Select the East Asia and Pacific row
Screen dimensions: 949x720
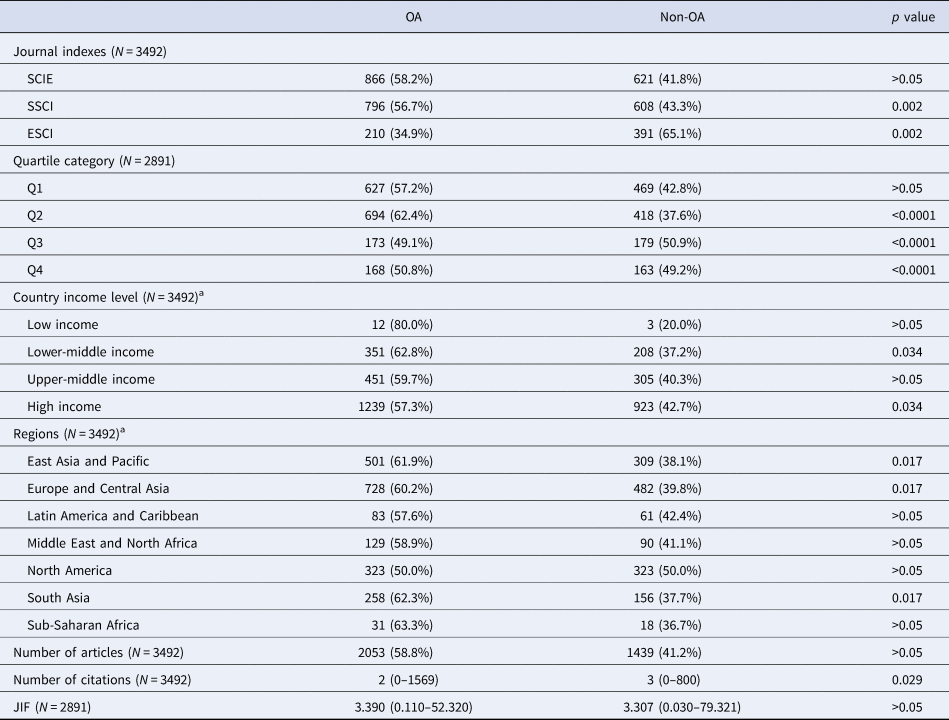pos(90,462)
